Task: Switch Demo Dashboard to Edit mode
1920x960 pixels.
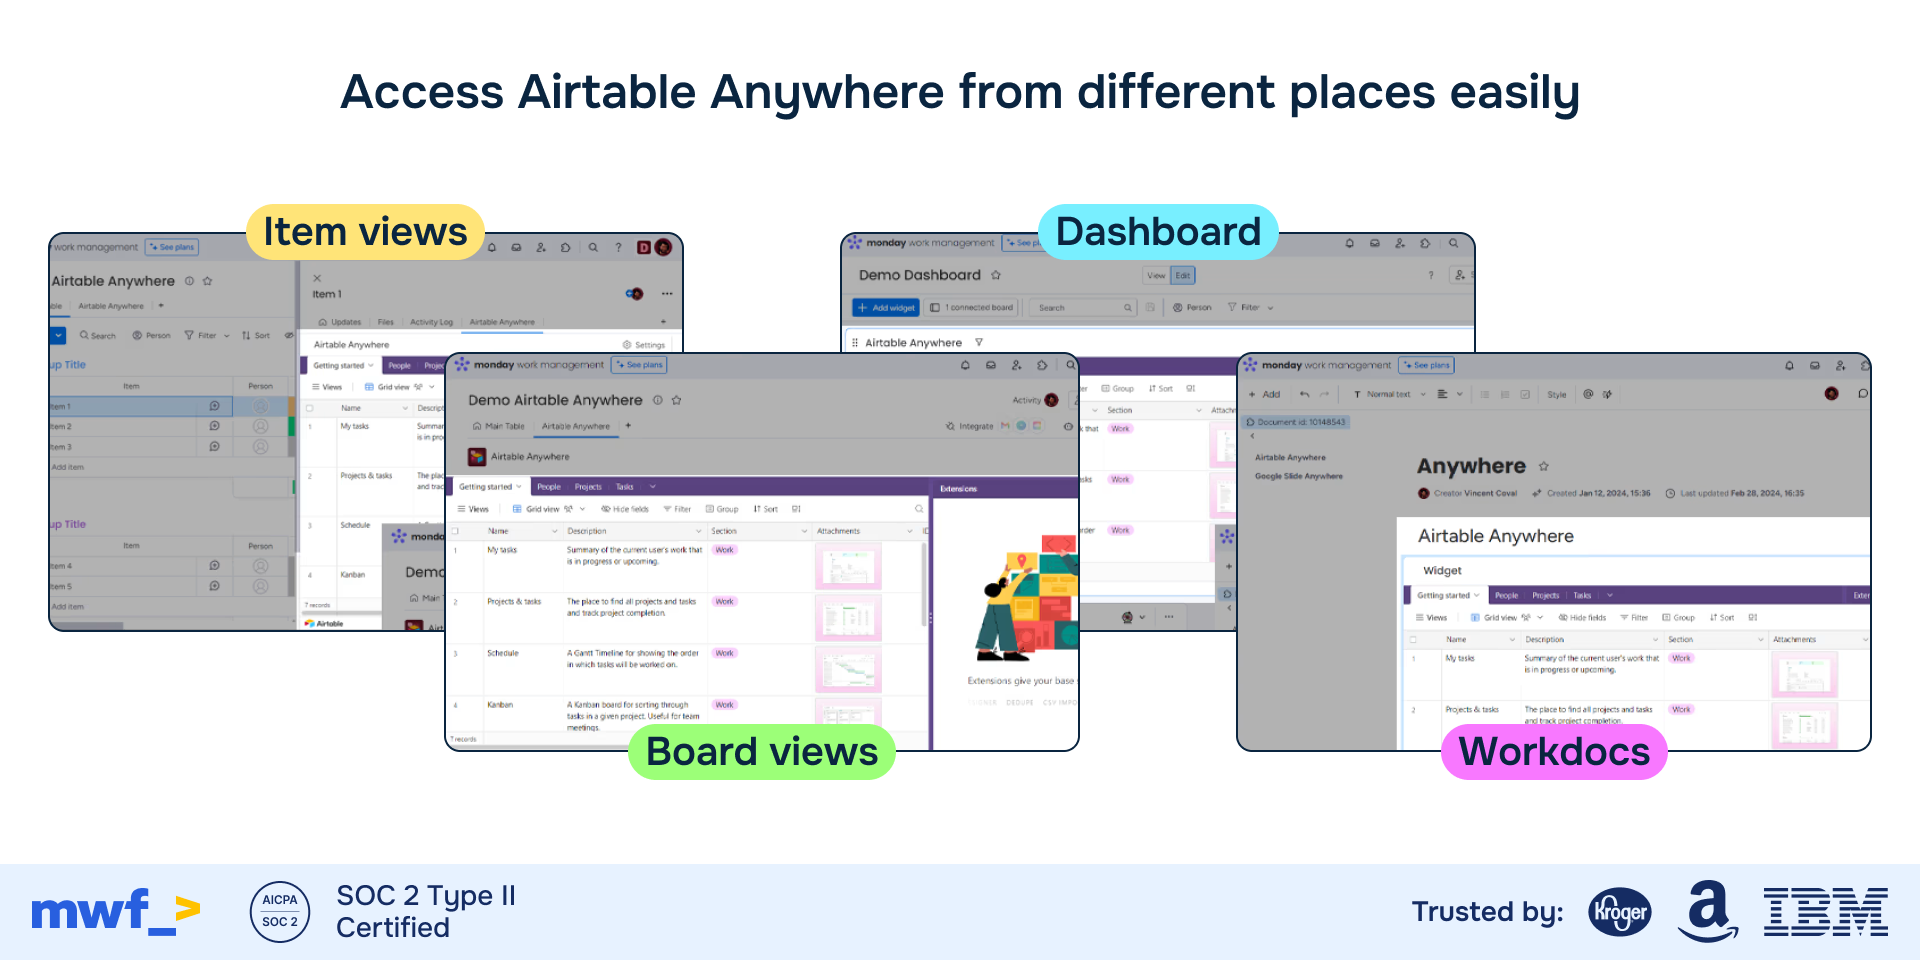Action: pos(1183,275)
